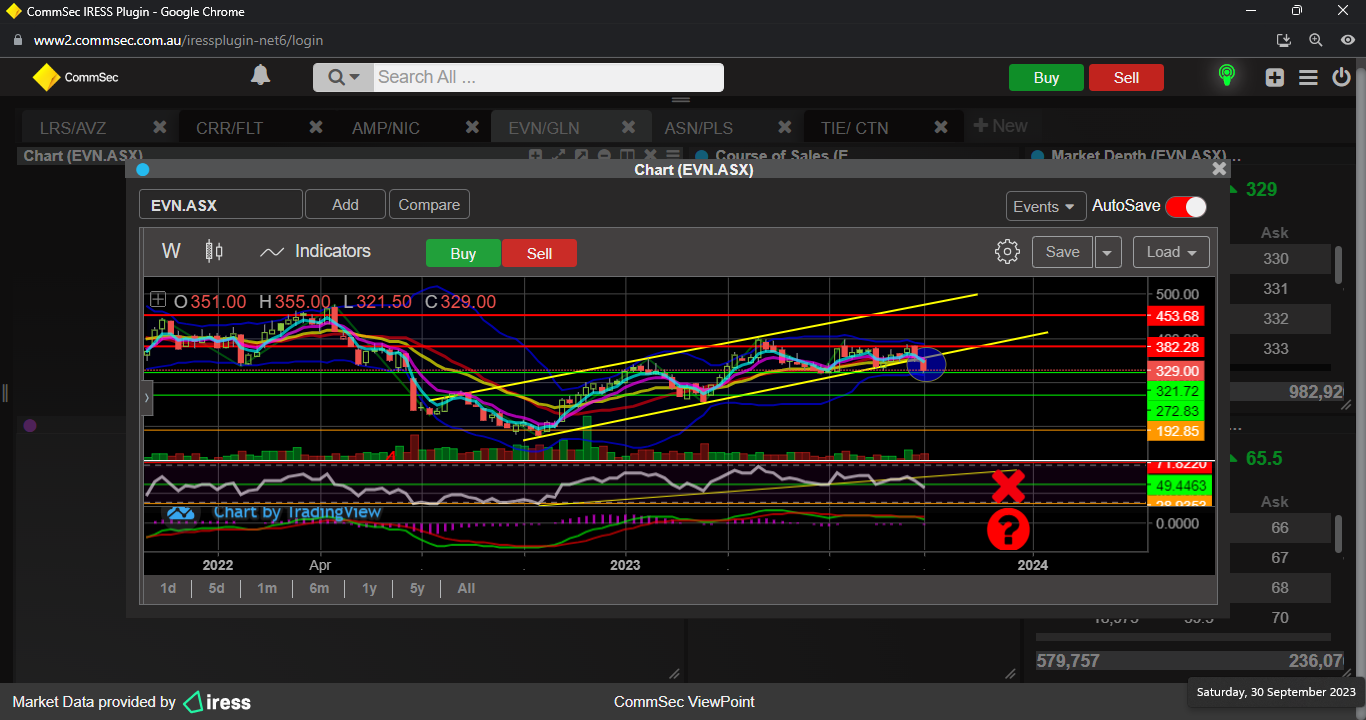Open the notifications bell
Image resolution: width=1366 pixels, height=720 pixels.
(260, 76)
